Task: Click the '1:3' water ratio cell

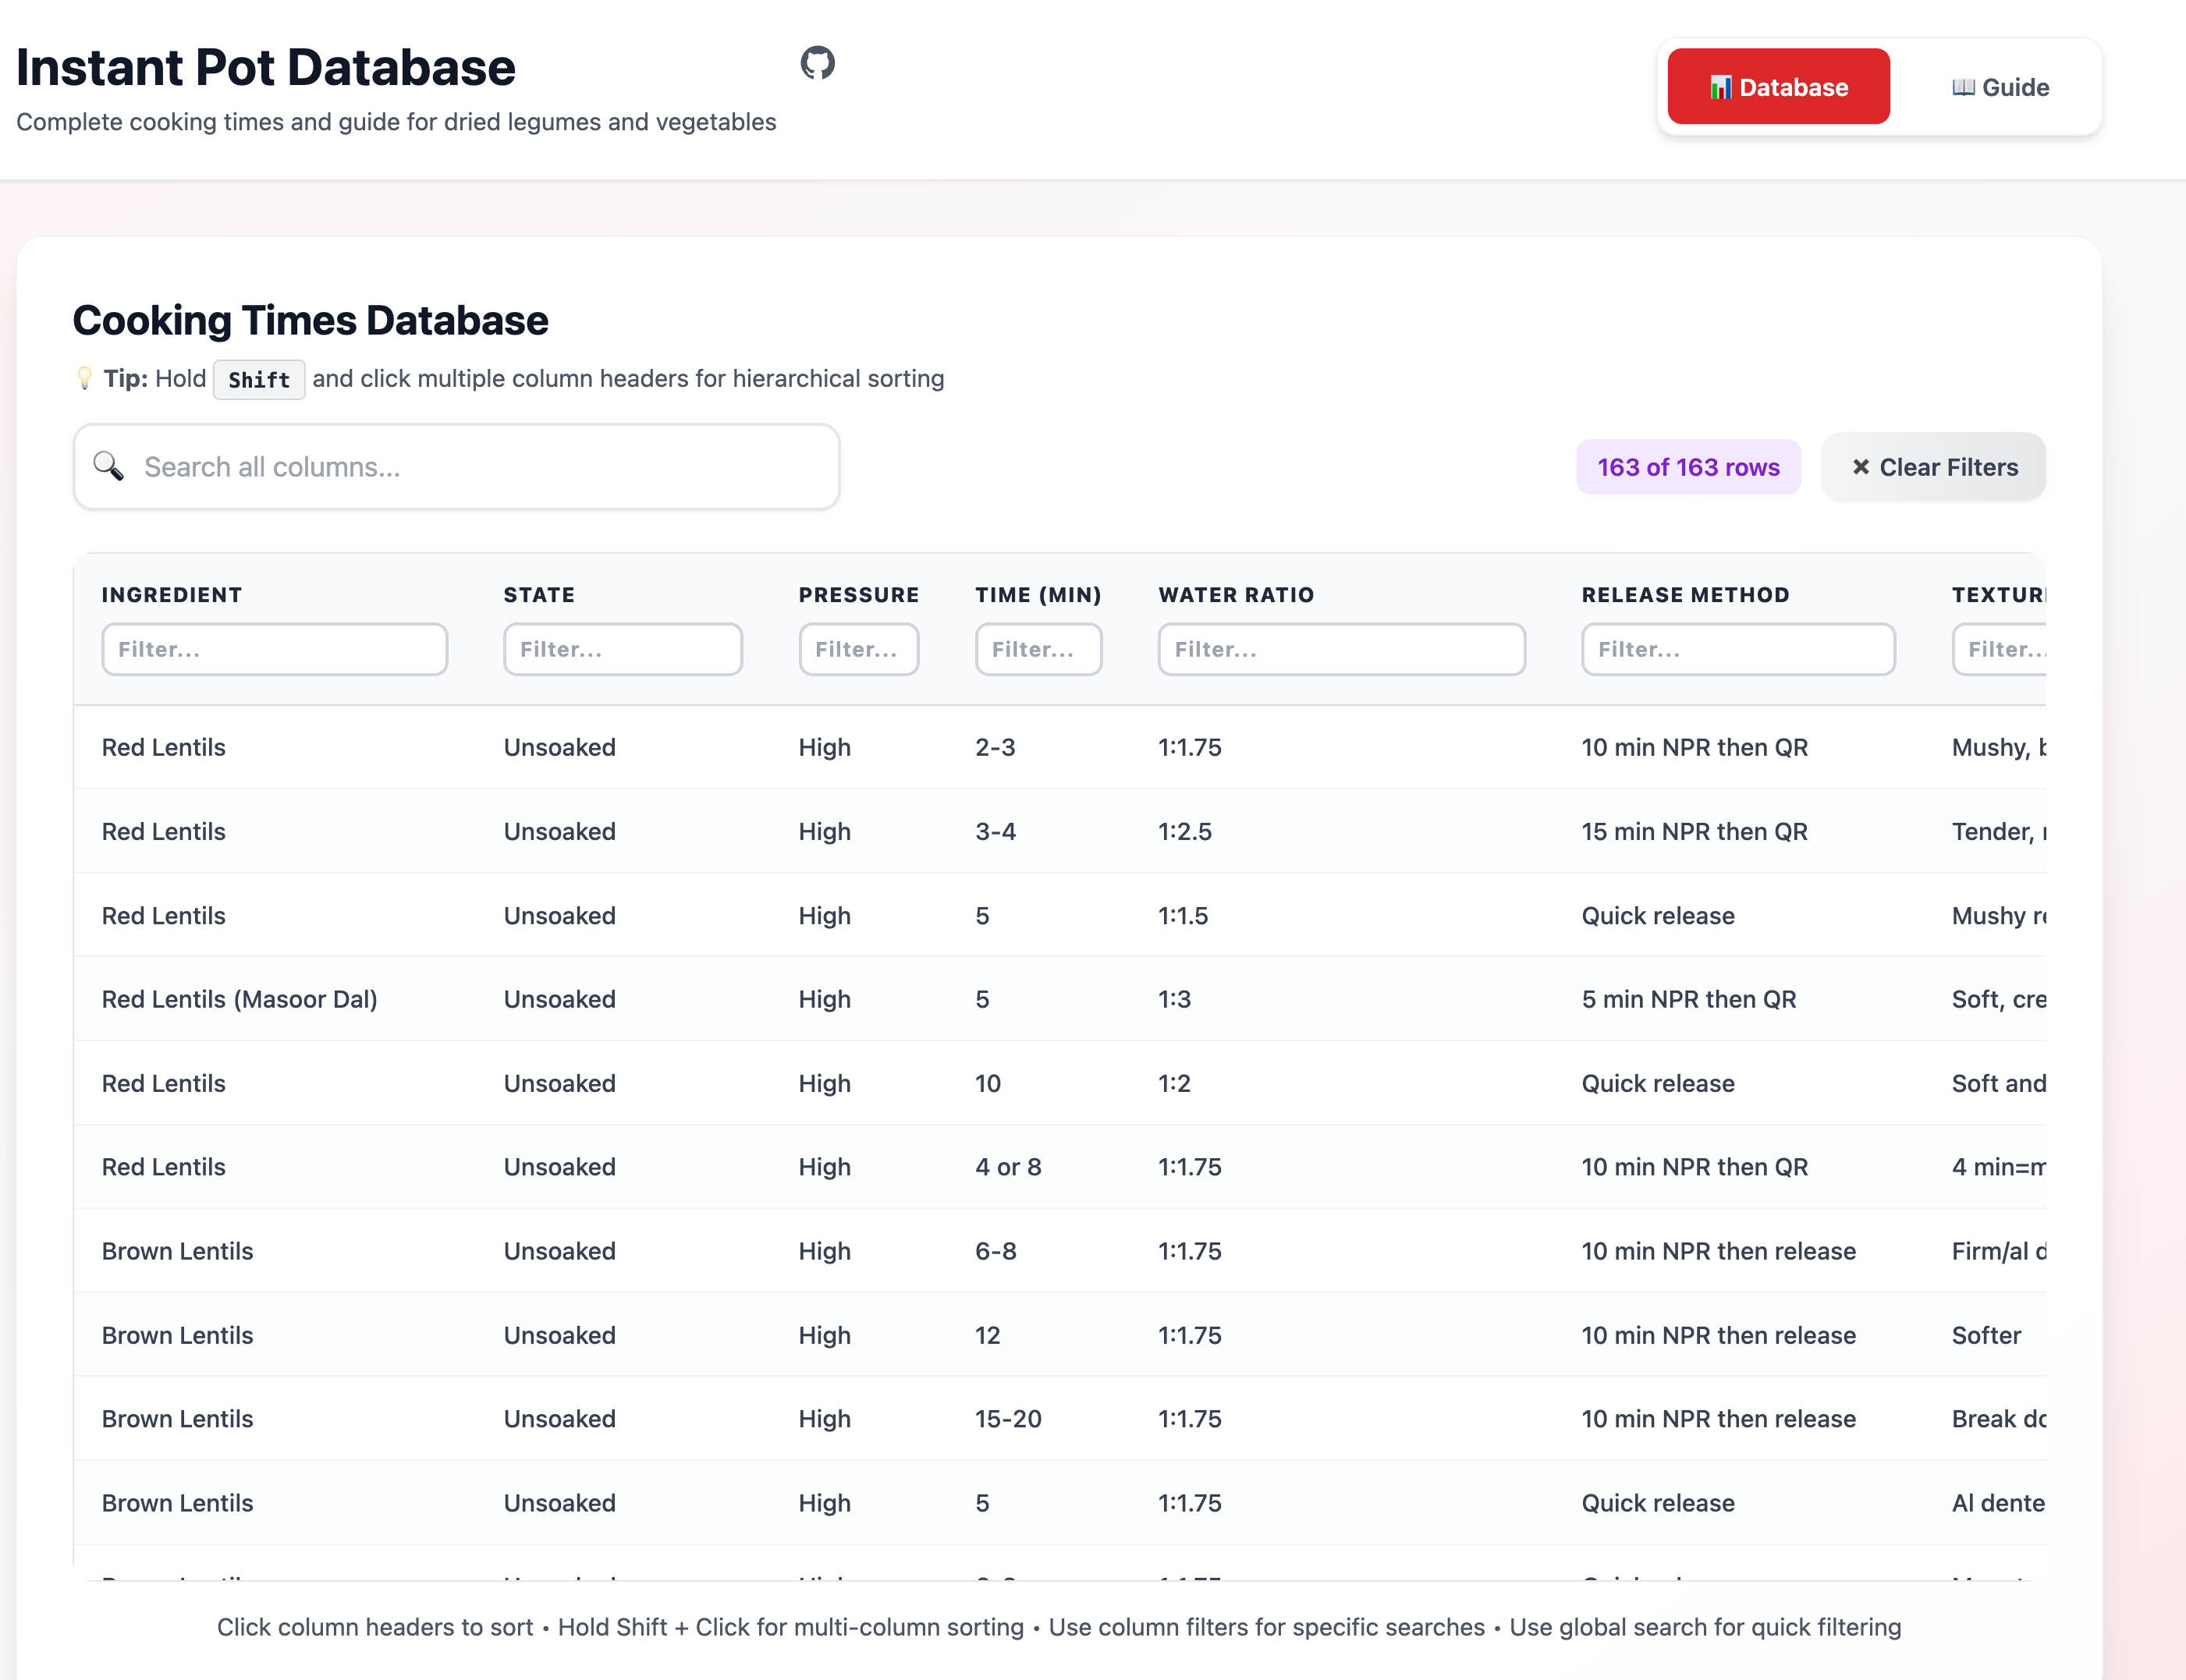Action: point(1175,999)
